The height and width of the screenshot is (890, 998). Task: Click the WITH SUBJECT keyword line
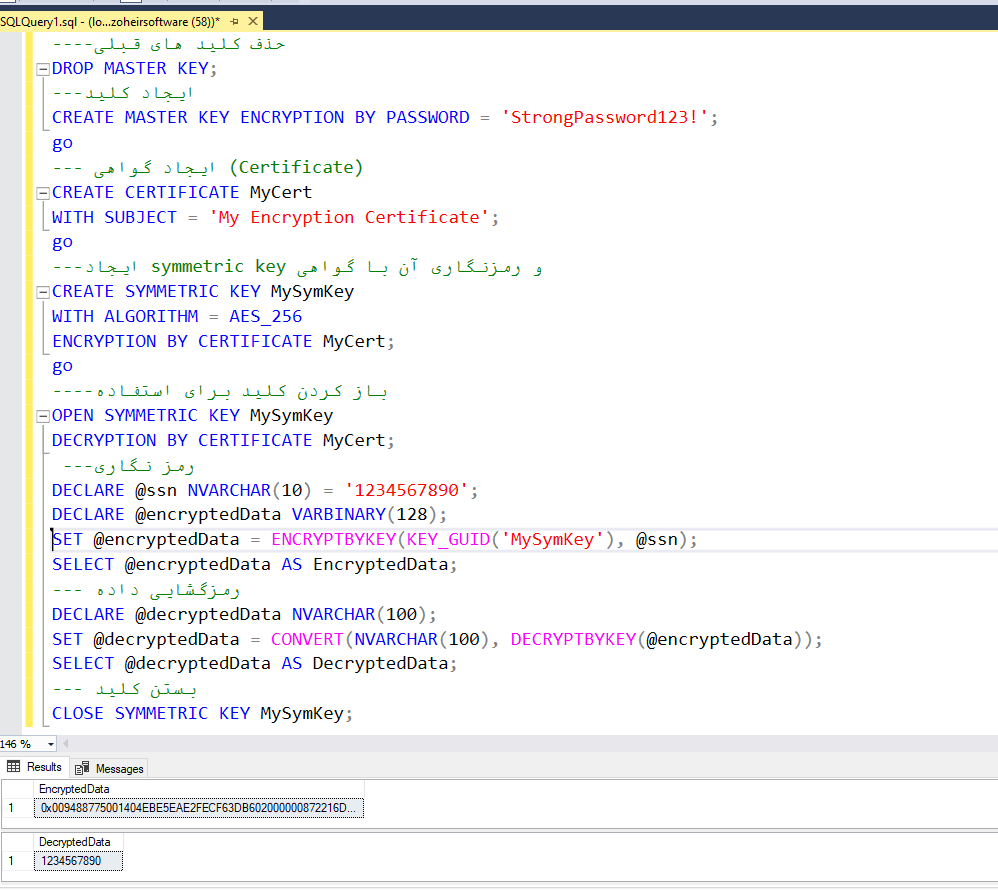(275, 218)
